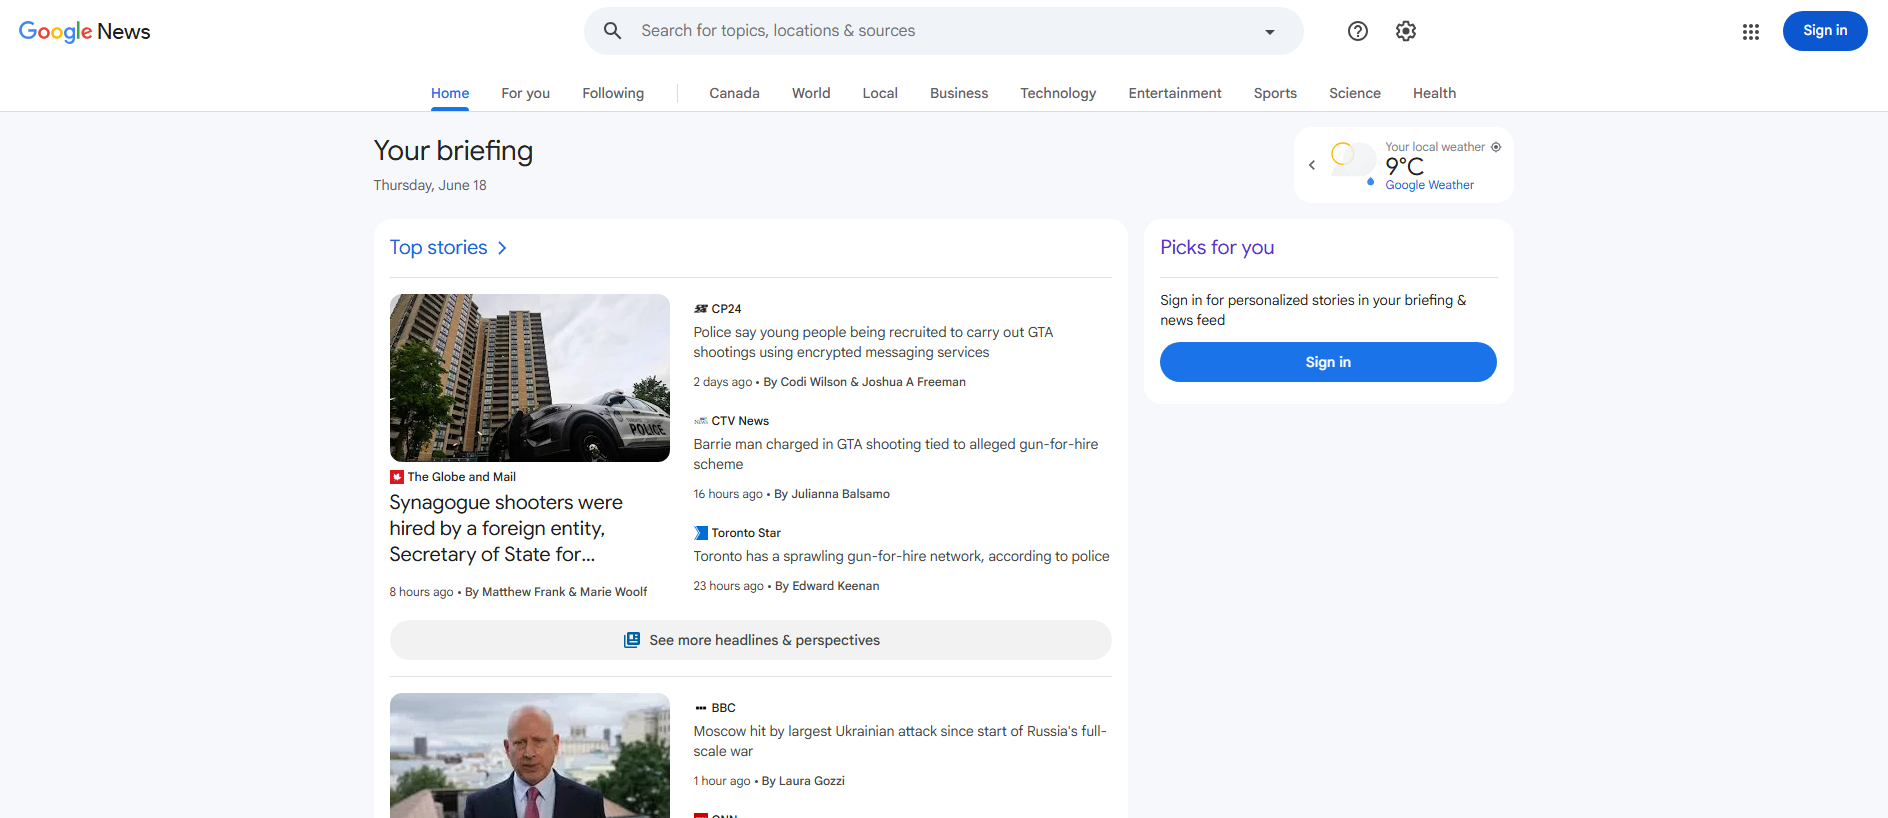Open Moscow hit by Ukrainian attack article
Image resolution: width=1888 pixels, height=818 pixels.
coord(899,741)
